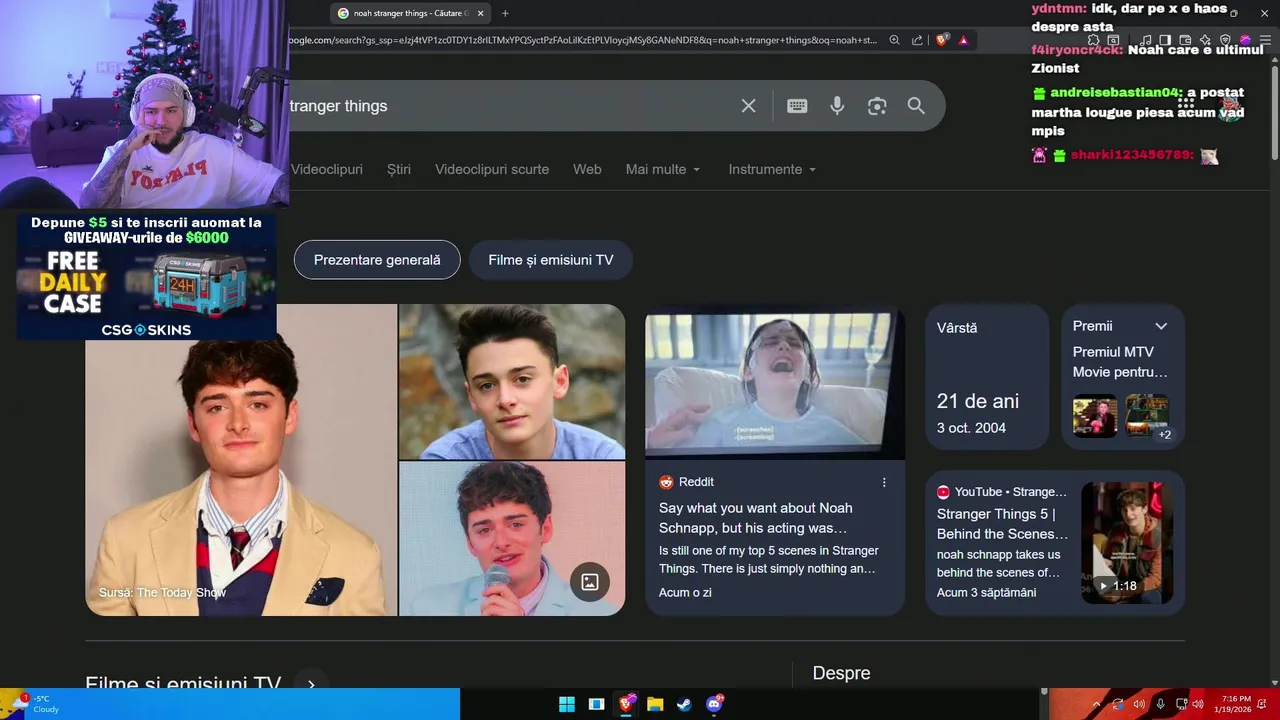Switch to the Web search tab
This screenshot has width=1280, height=720.
[x=587, y=169]
